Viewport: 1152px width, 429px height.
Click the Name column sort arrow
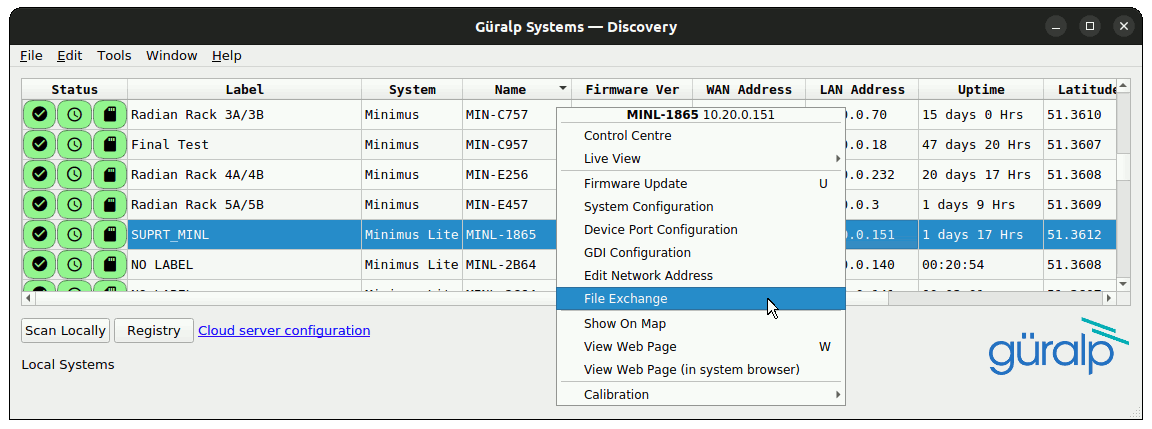coord(563,88)
